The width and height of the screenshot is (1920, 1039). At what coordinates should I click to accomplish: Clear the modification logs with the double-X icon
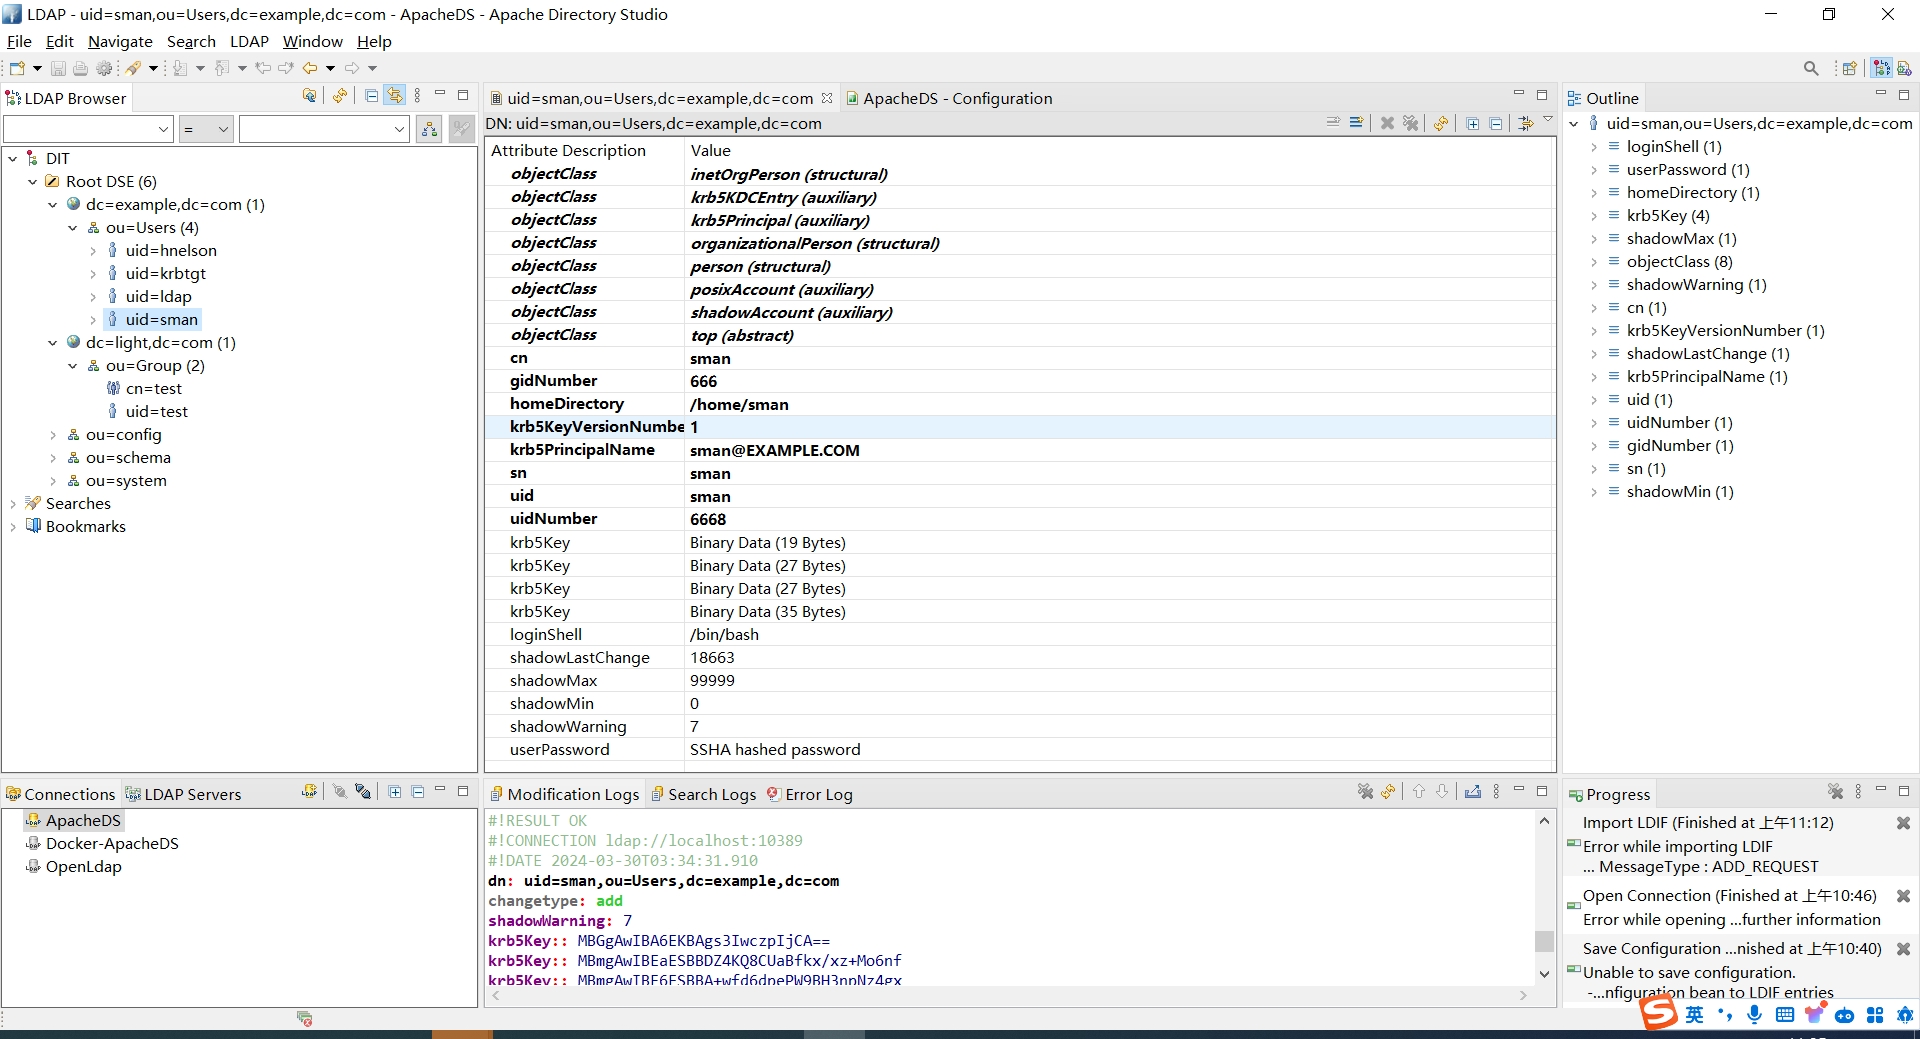[1365, 792]
